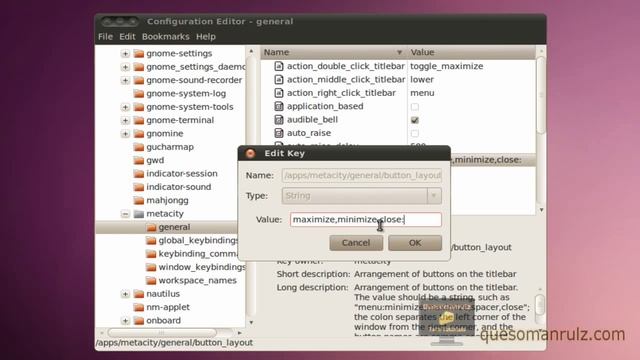Click the audible_bell key icon
Viewport: 640px width, 360px height.
tap(279, 120)
